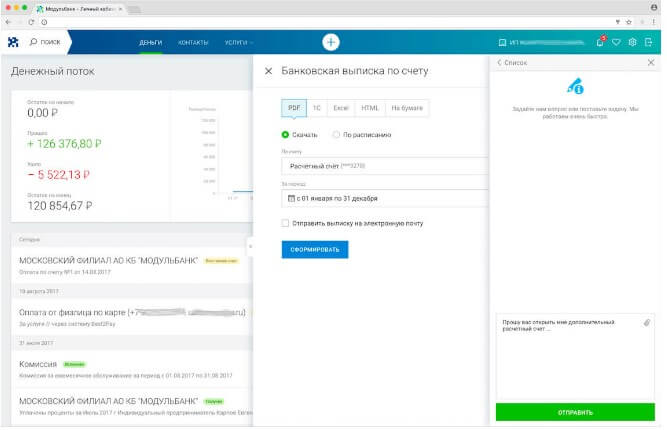Close the chat side panel
This screenshot has width=667, height=430.
[651, 63]
